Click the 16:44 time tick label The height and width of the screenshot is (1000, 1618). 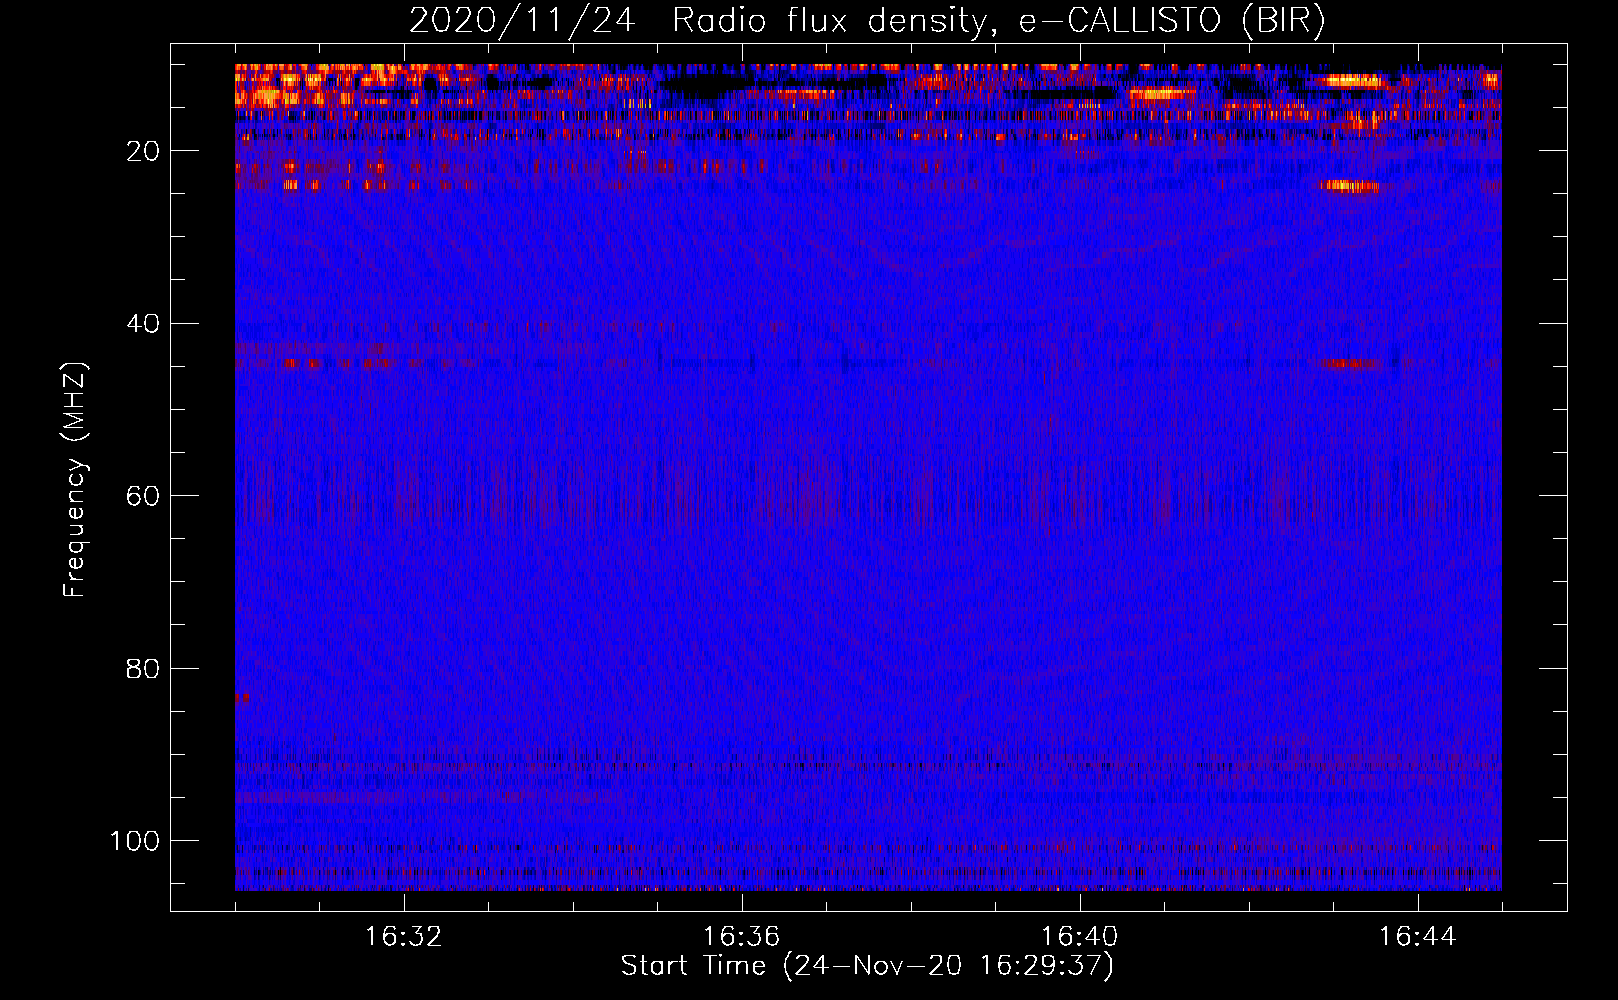coord(1418,937)
